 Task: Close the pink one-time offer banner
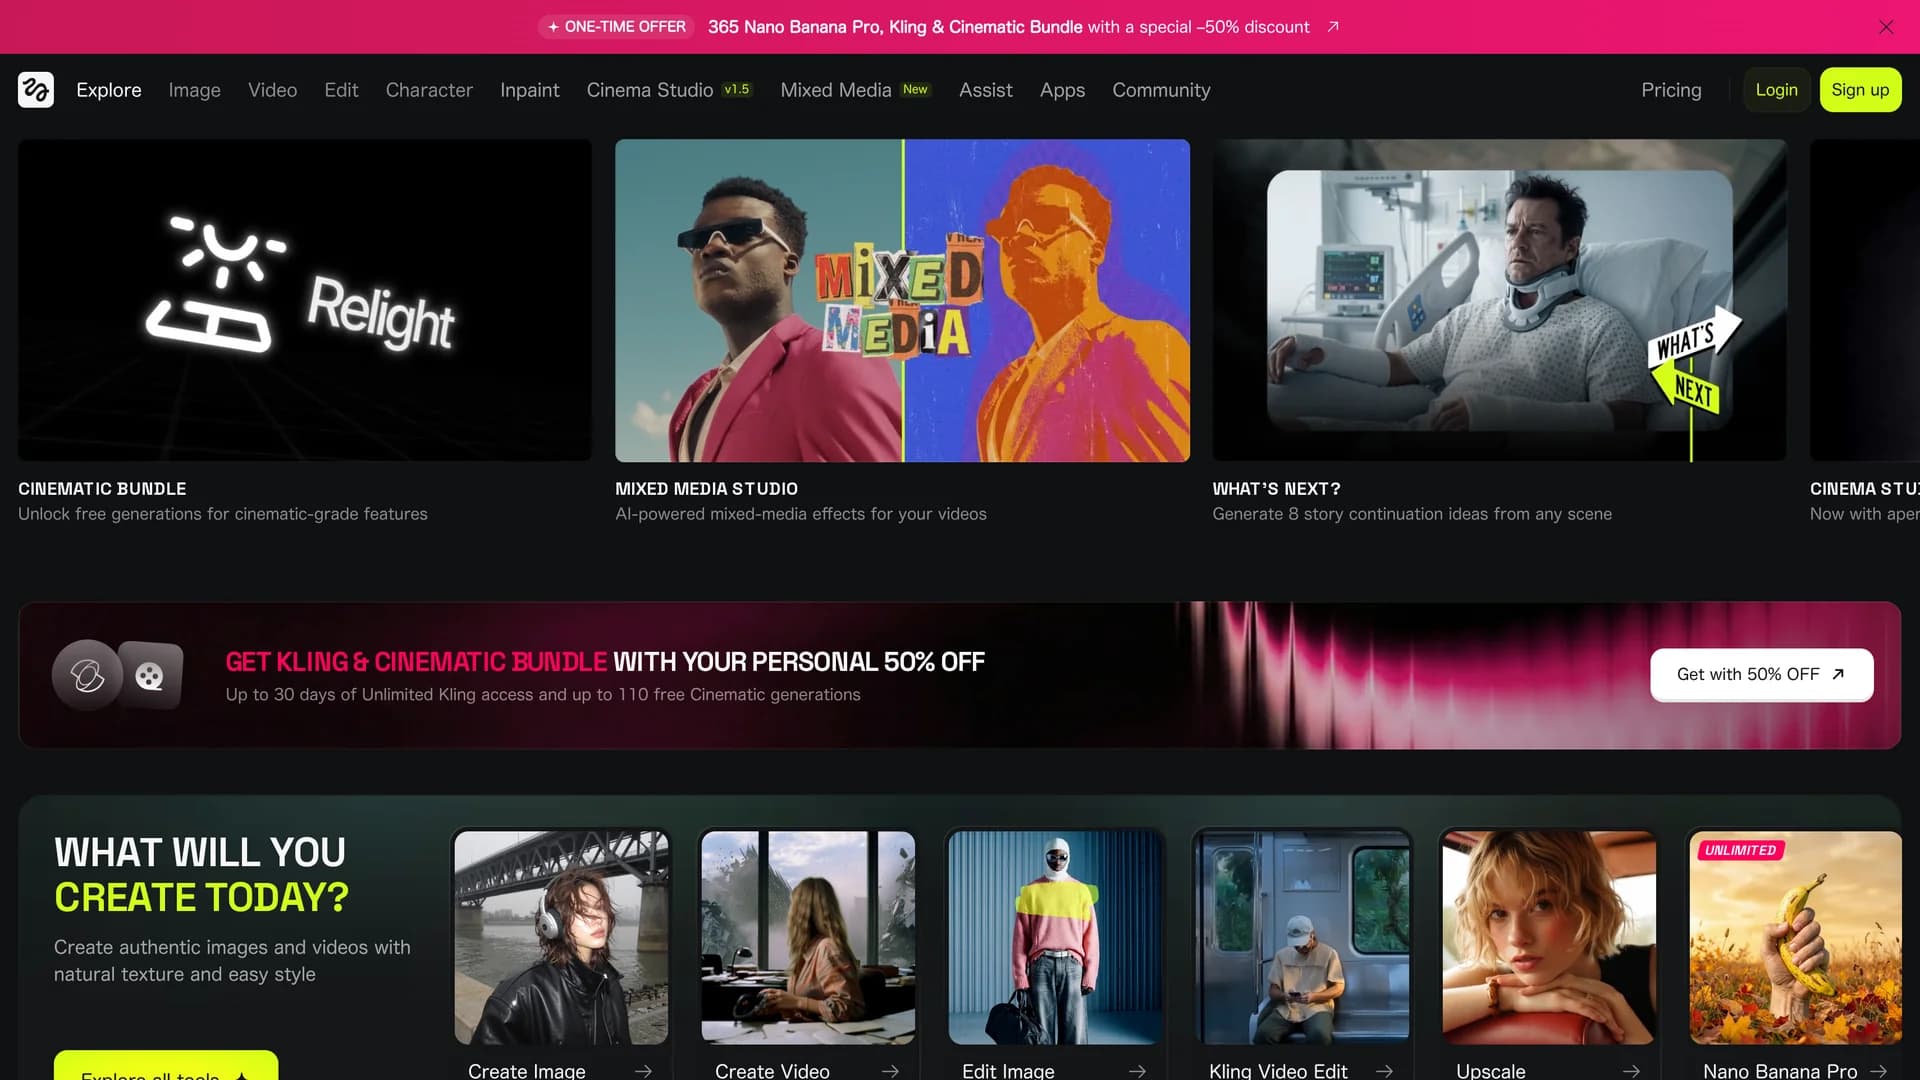[x=1886, y=27]
